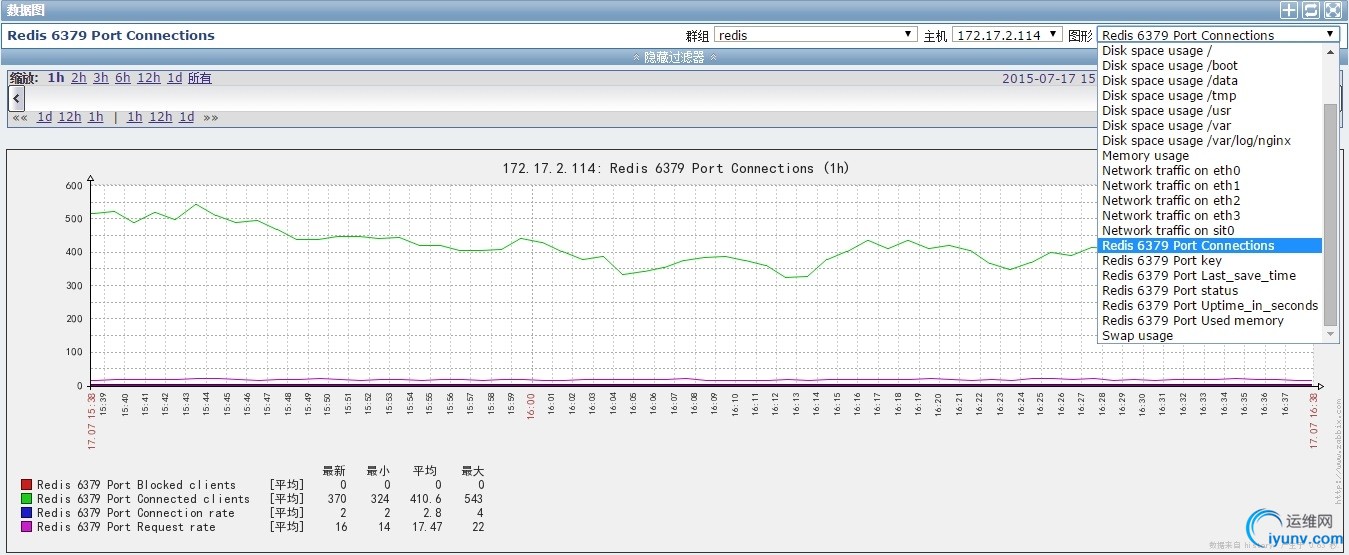This screenshot has height=555, width=1349.
Task: Set 缩放 zoom to 所有 (all)
Action: coord(199,78)
